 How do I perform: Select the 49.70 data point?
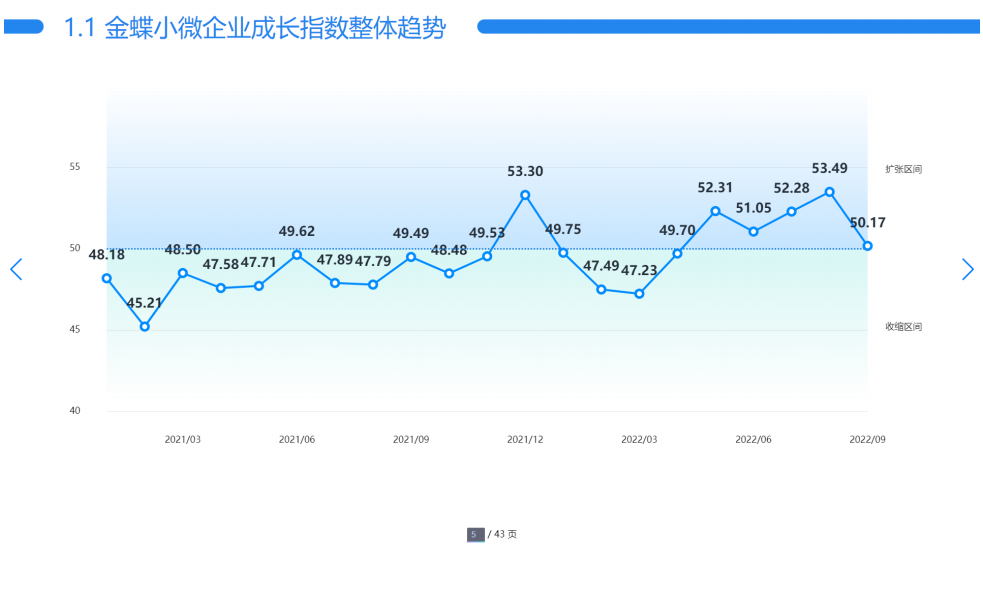point(677,253)
